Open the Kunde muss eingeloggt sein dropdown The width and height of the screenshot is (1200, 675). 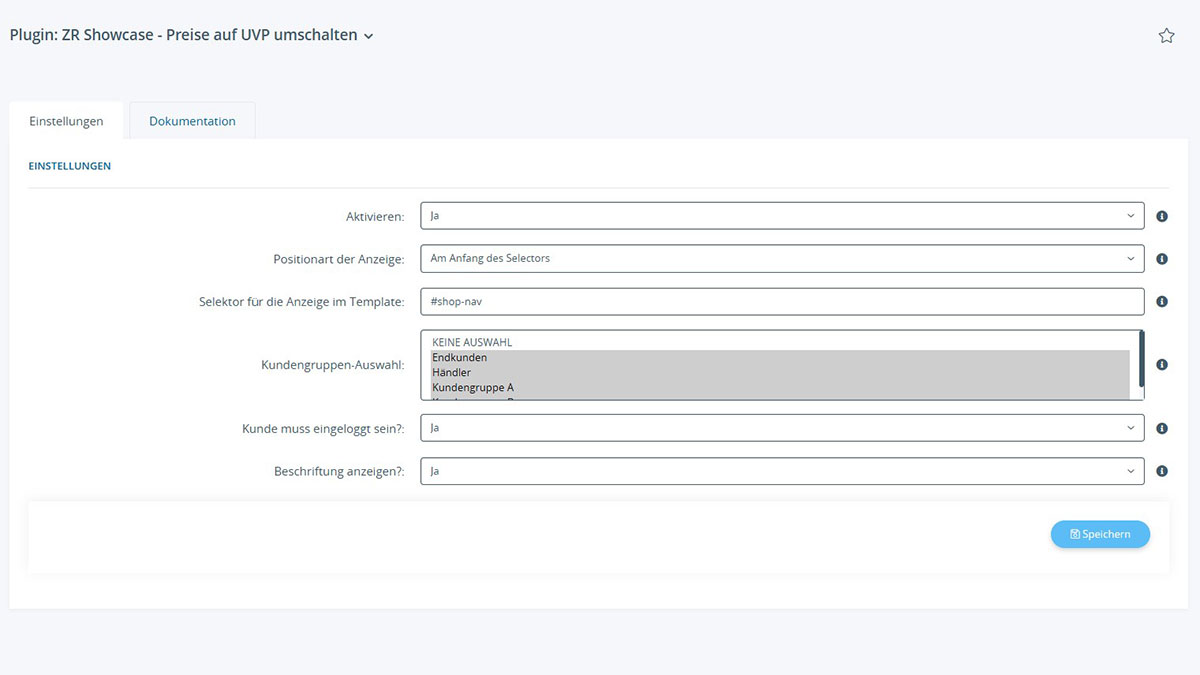pyautogui.click(x=781, y=428)
